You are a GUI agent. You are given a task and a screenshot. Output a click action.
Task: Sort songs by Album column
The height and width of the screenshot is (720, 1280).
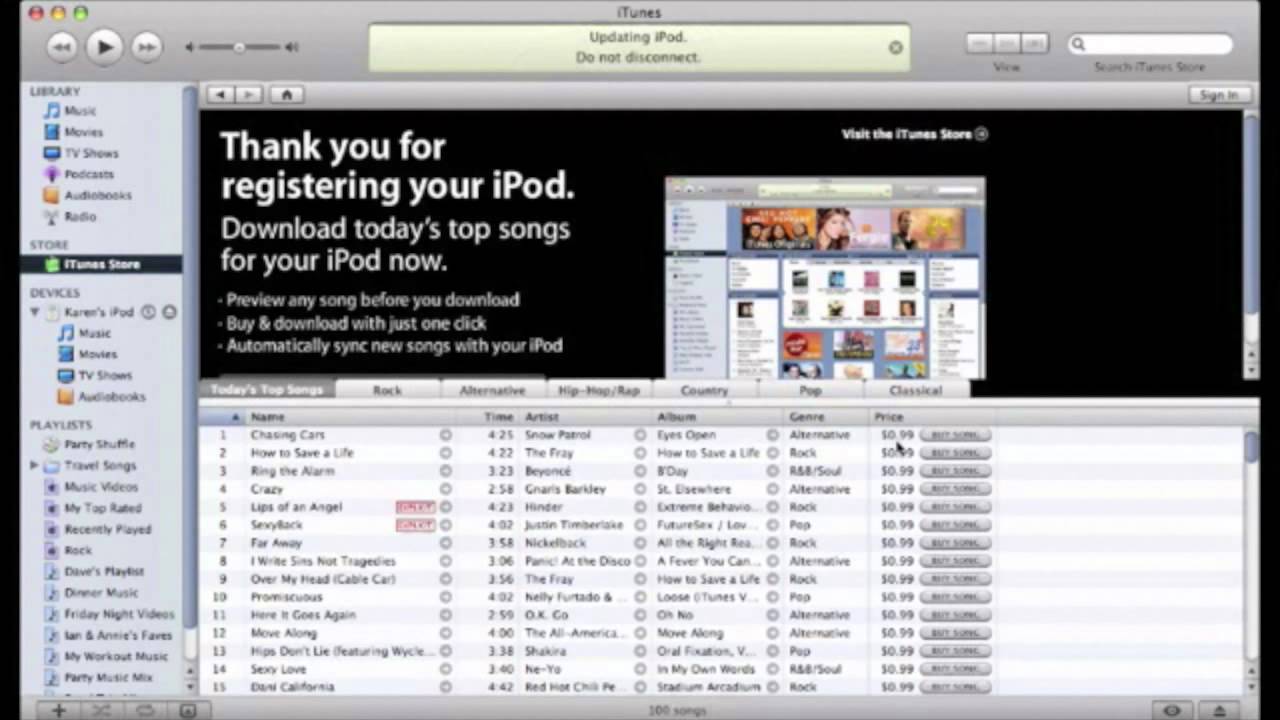click(x=718, y=417)
